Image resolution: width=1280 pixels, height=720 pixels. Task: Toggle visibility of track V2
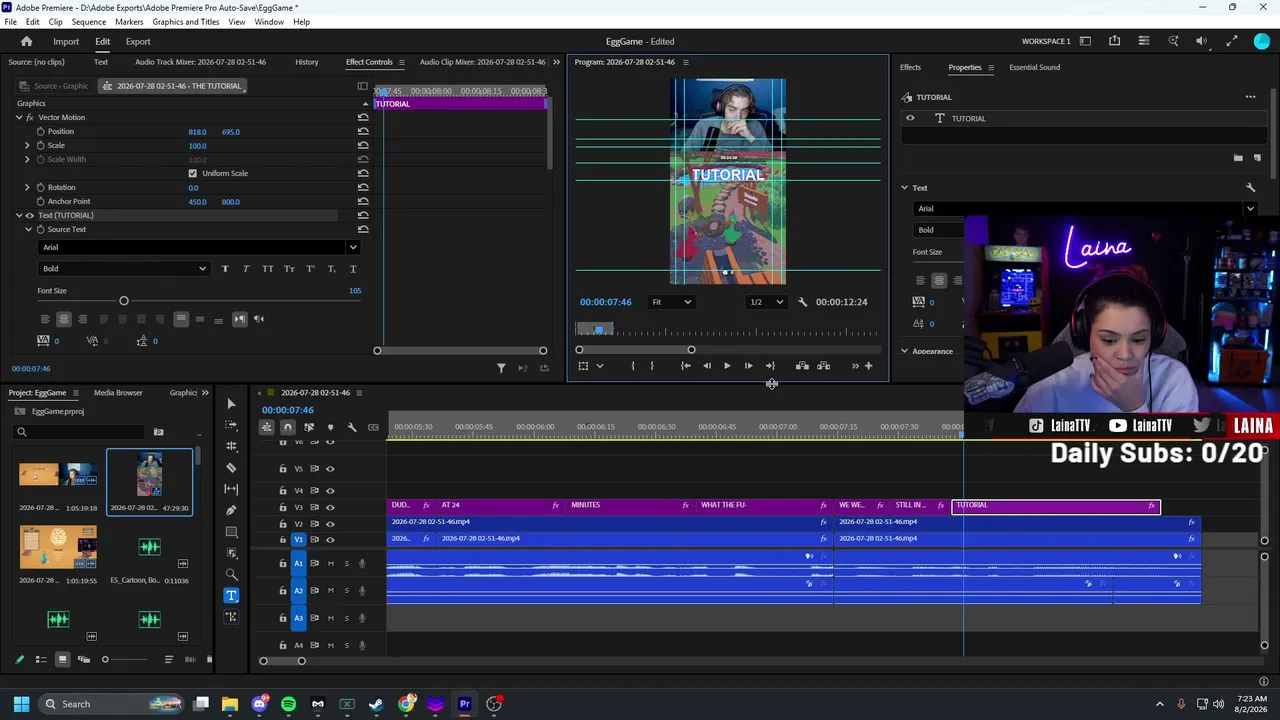(x=330, y=524)
